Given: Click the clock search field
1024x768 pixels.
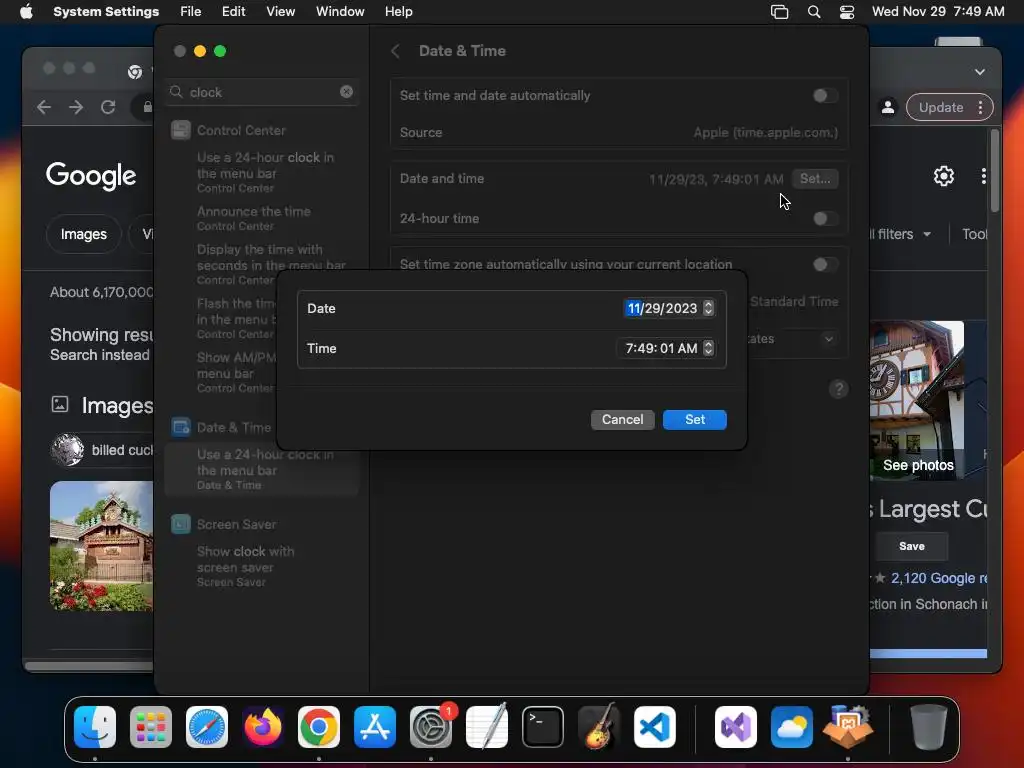Looking at the screenshot, I should (x=261, y=92).
